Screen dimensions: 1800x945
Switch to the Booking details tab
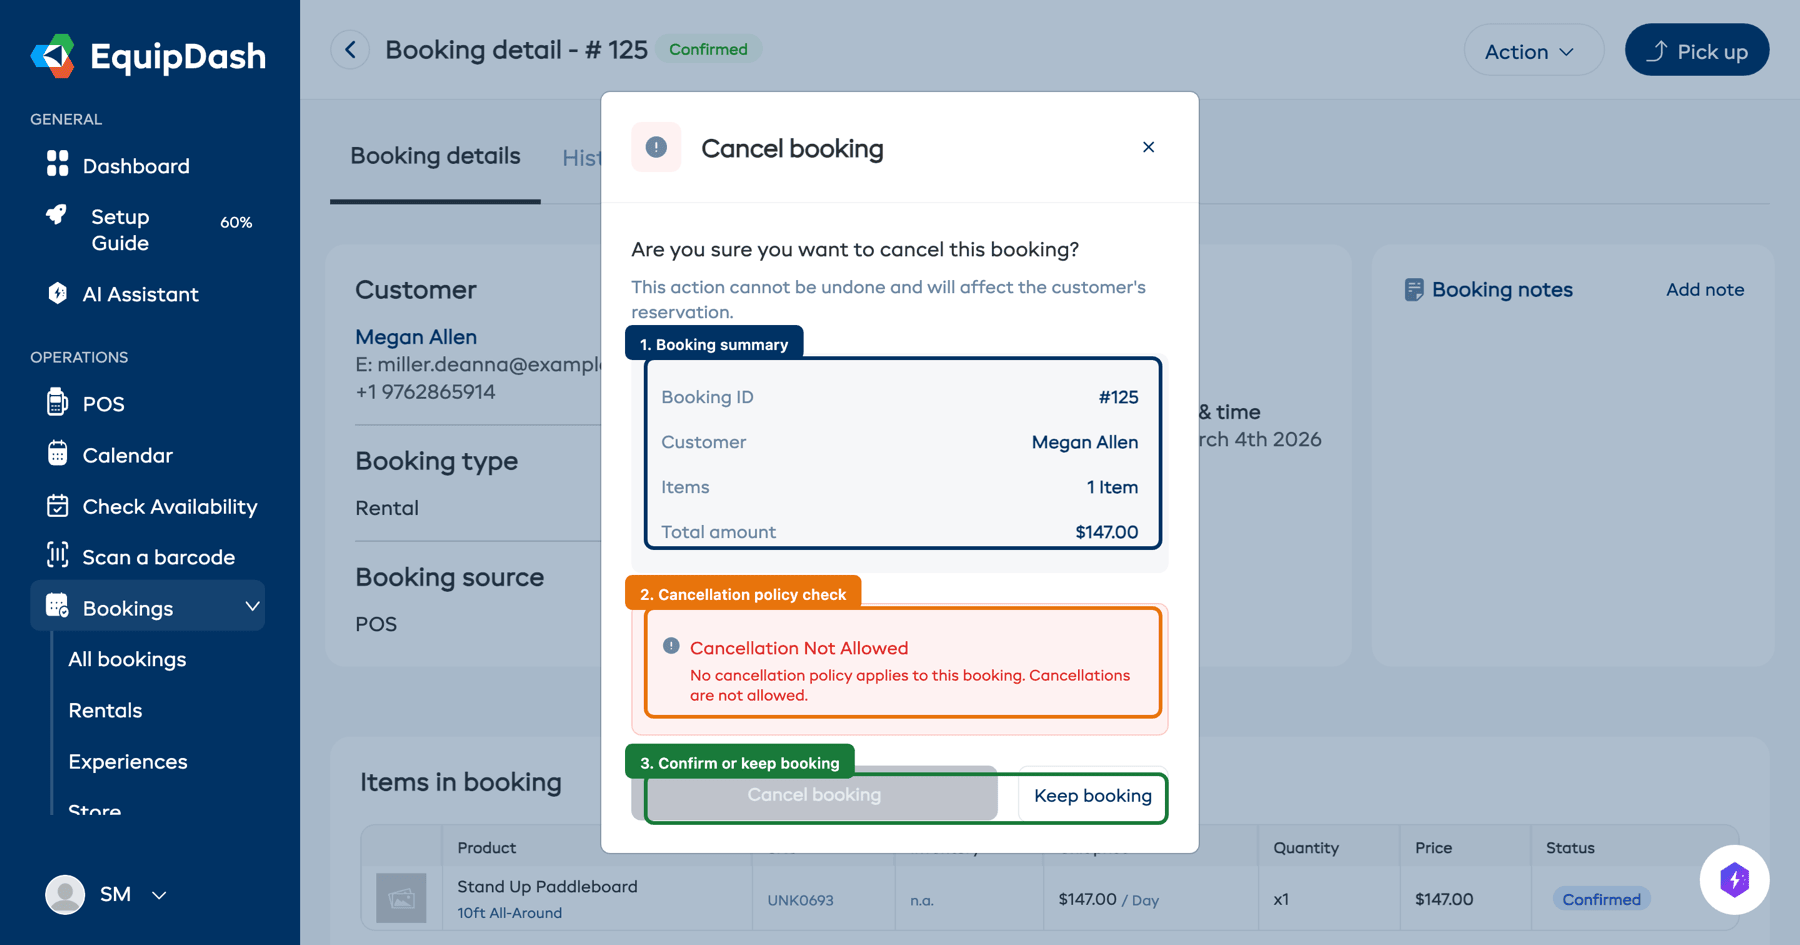434,156
